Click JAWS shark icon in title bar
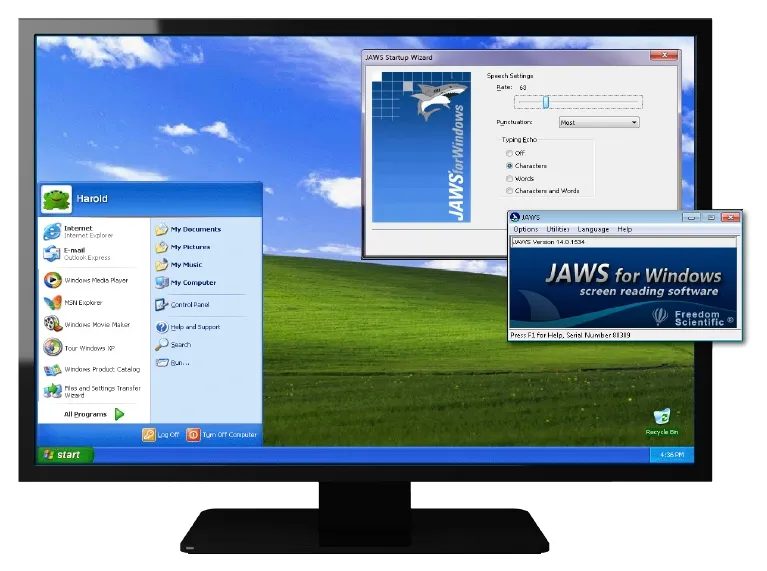Image resolution: width=767 pixels, height=571 pixels. pos(515,217)
